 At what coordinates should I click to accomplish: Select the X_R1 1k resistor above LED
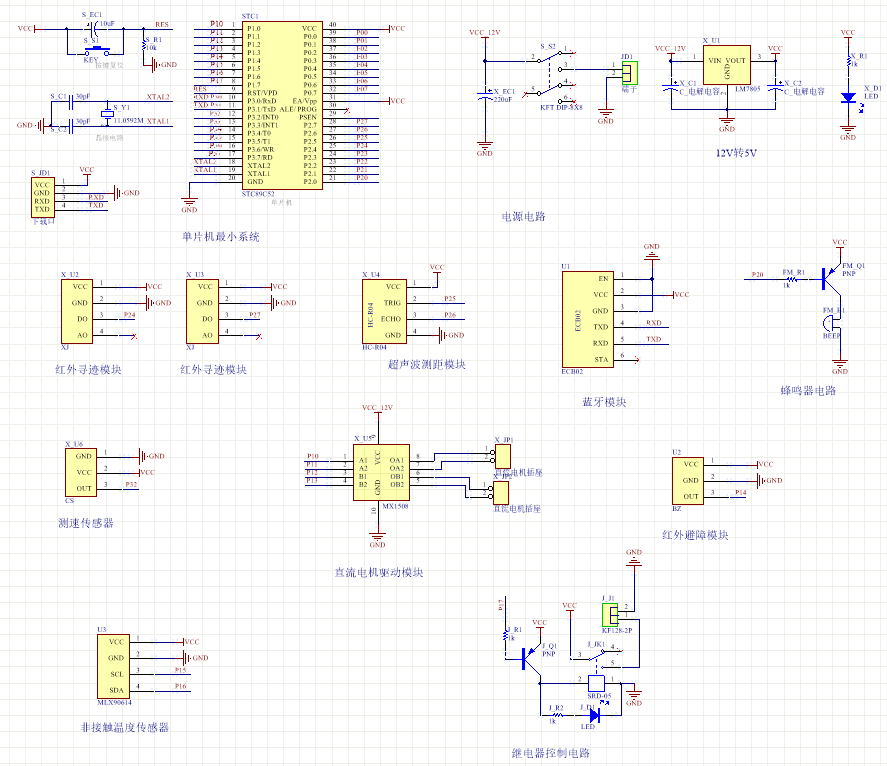pyautogui.click(x=848, y=61)
